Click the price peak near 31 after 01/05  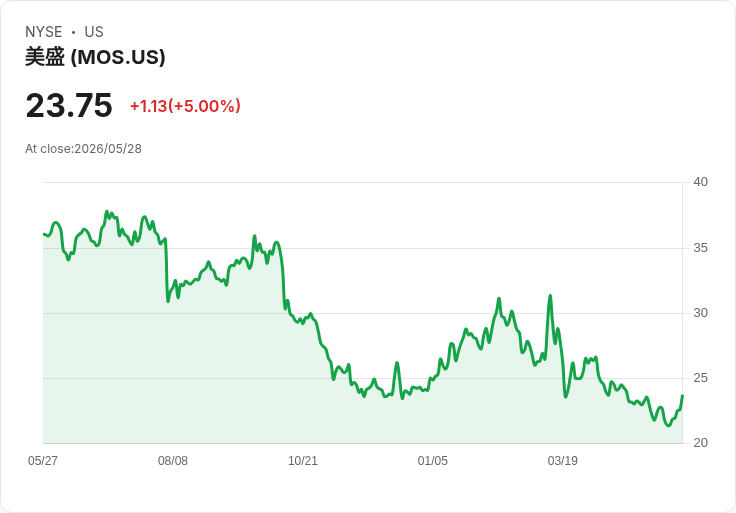pos(498,299)
